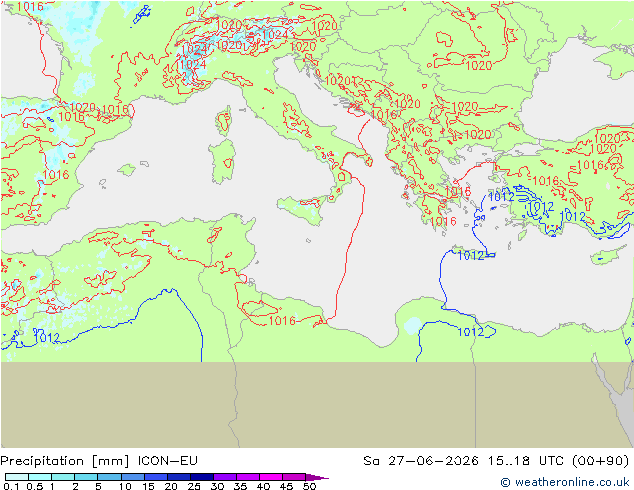Select the legend swatch between 10 and 15
Viewport: 634px width, 490px height.
pos(133,477)
